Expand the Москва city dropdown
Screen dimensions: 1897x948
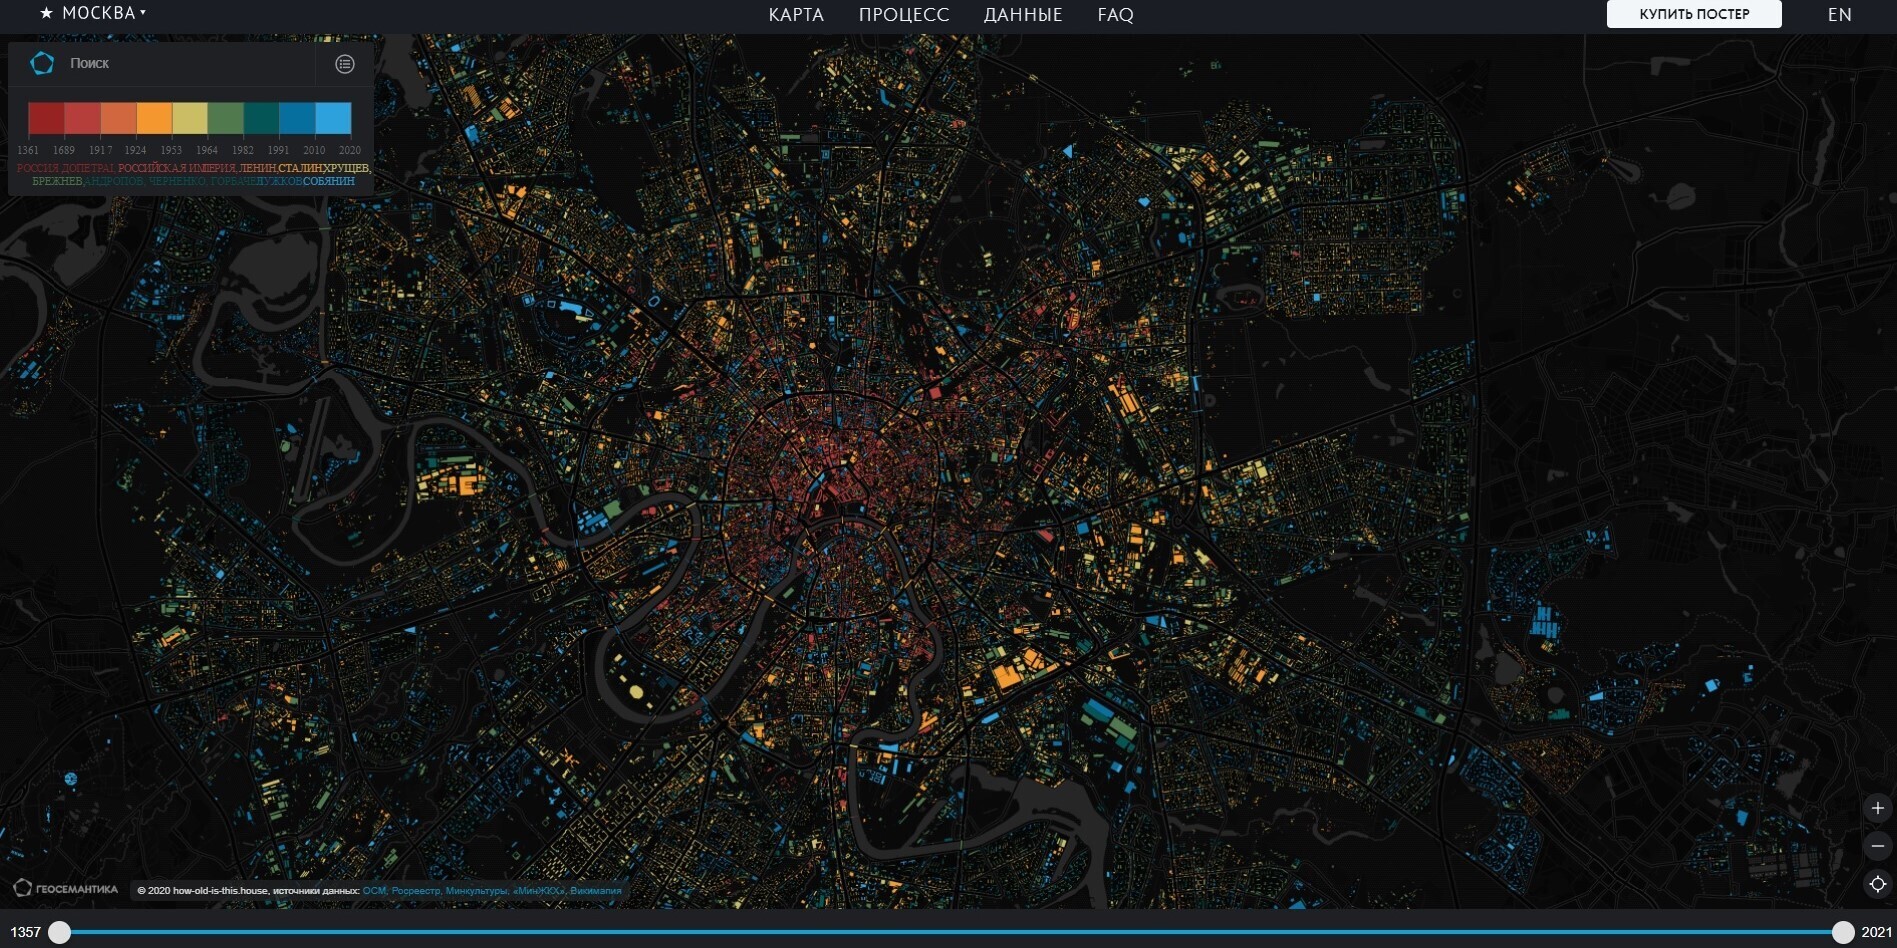point(100,13)
